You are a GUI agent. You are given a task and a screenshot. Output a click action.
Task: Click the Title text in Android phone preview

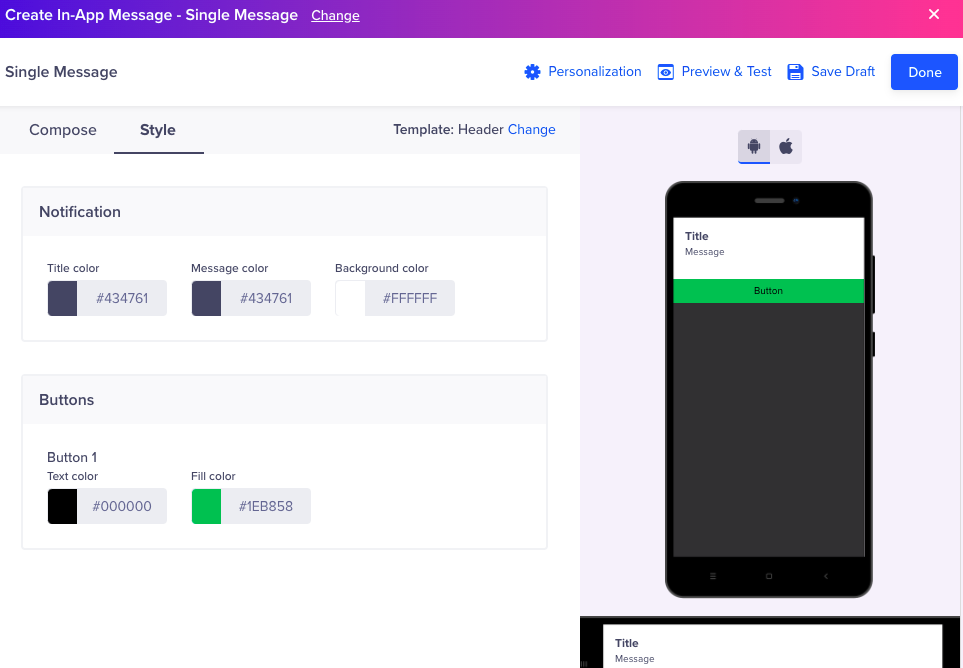pyautogui.click(x=696, y=236)
